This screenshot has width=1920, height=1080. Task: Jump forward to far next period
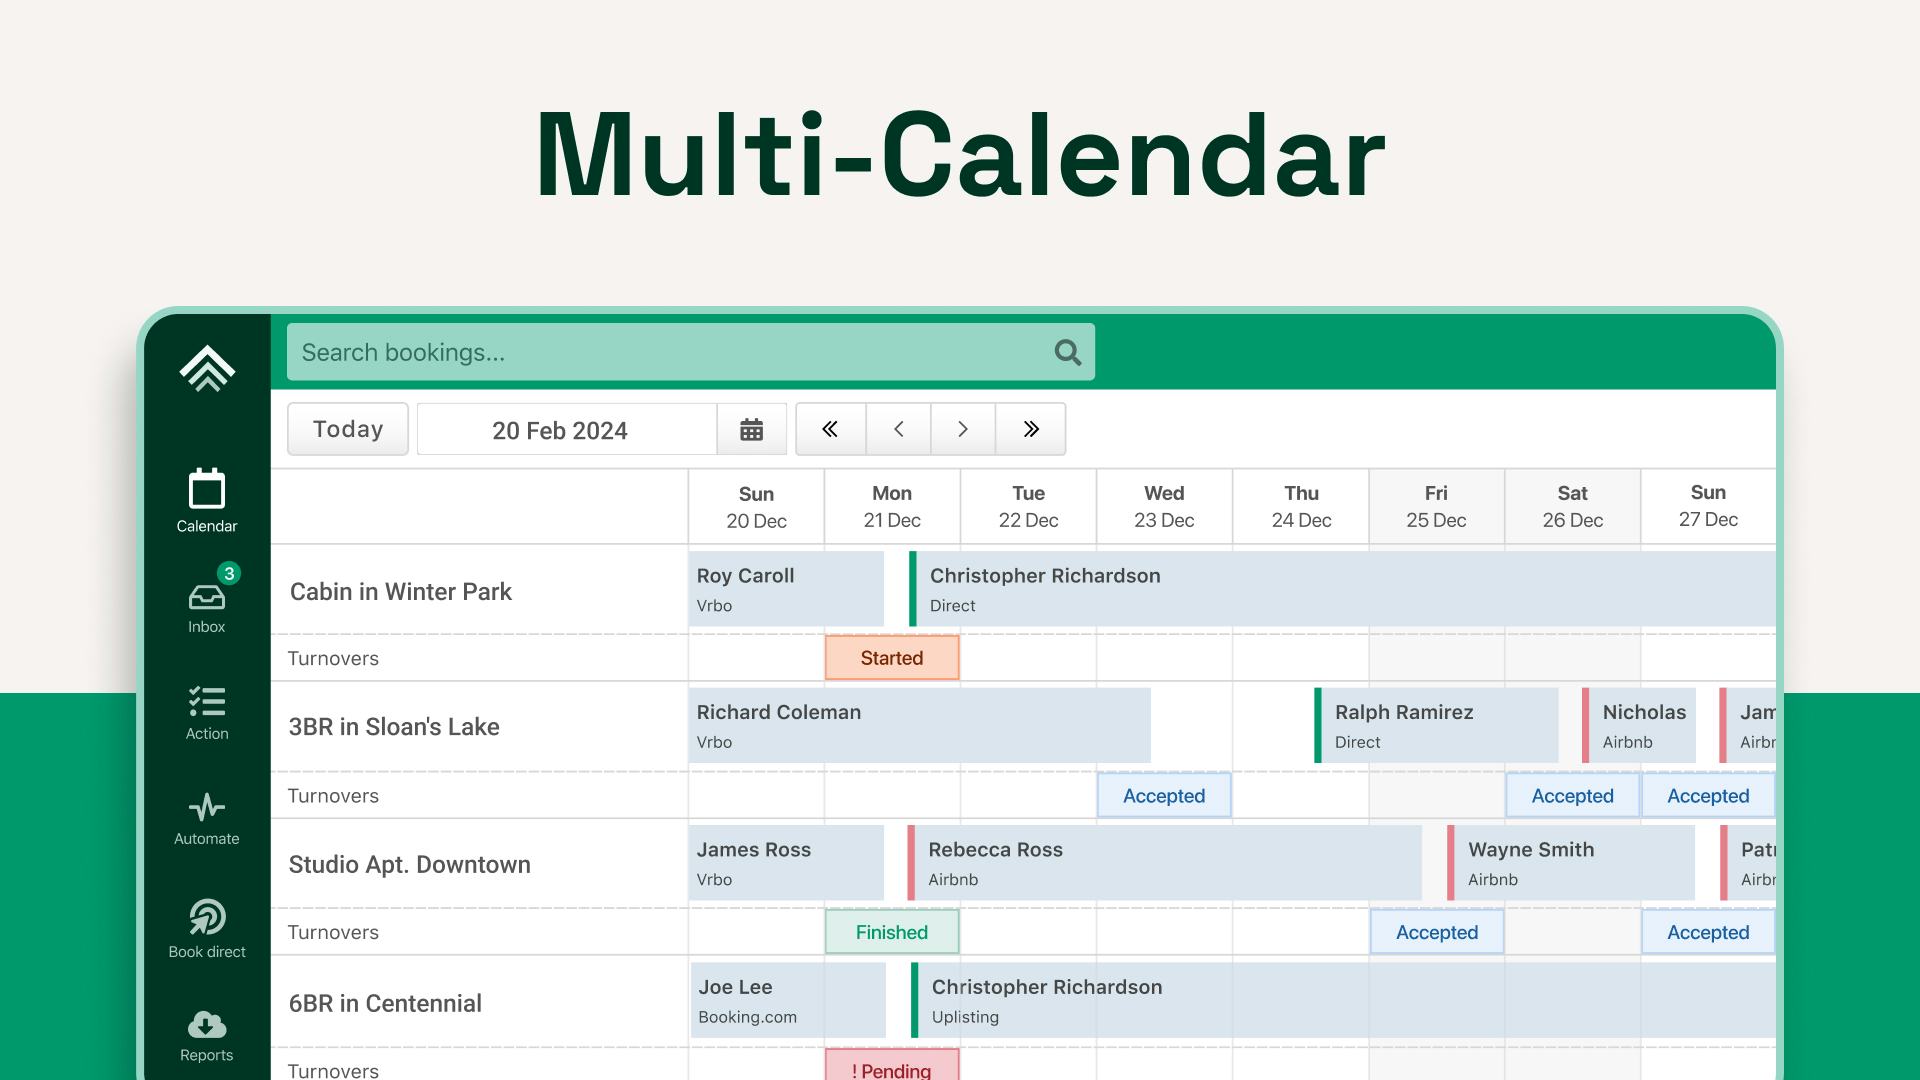[x=1031, y=427]
